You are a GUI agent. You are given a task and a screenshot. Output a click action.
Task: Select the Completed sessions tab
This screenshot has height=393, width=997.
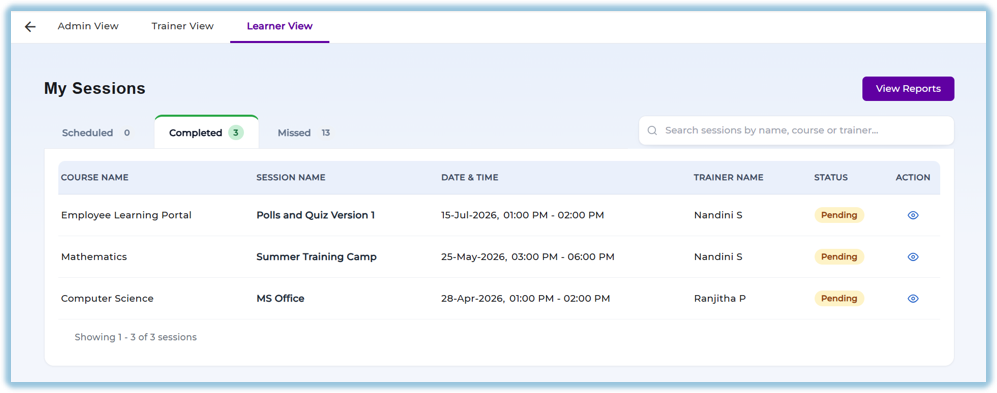207,133
